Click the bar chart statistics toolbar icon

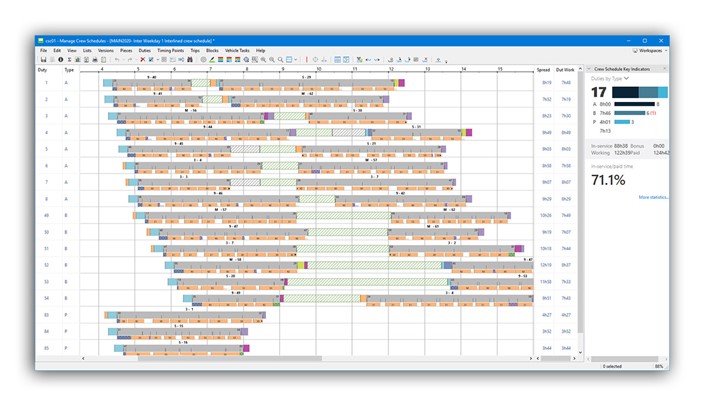click(78, 59)
